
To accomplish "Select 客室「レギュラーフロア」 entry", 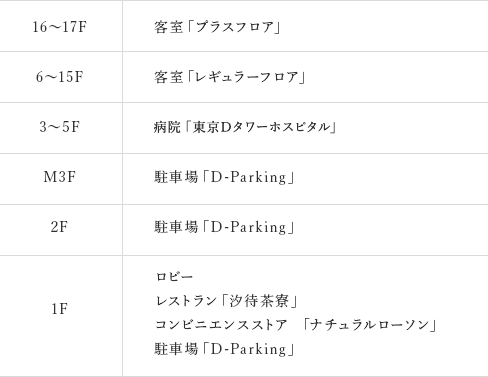I will pos(229,77).
